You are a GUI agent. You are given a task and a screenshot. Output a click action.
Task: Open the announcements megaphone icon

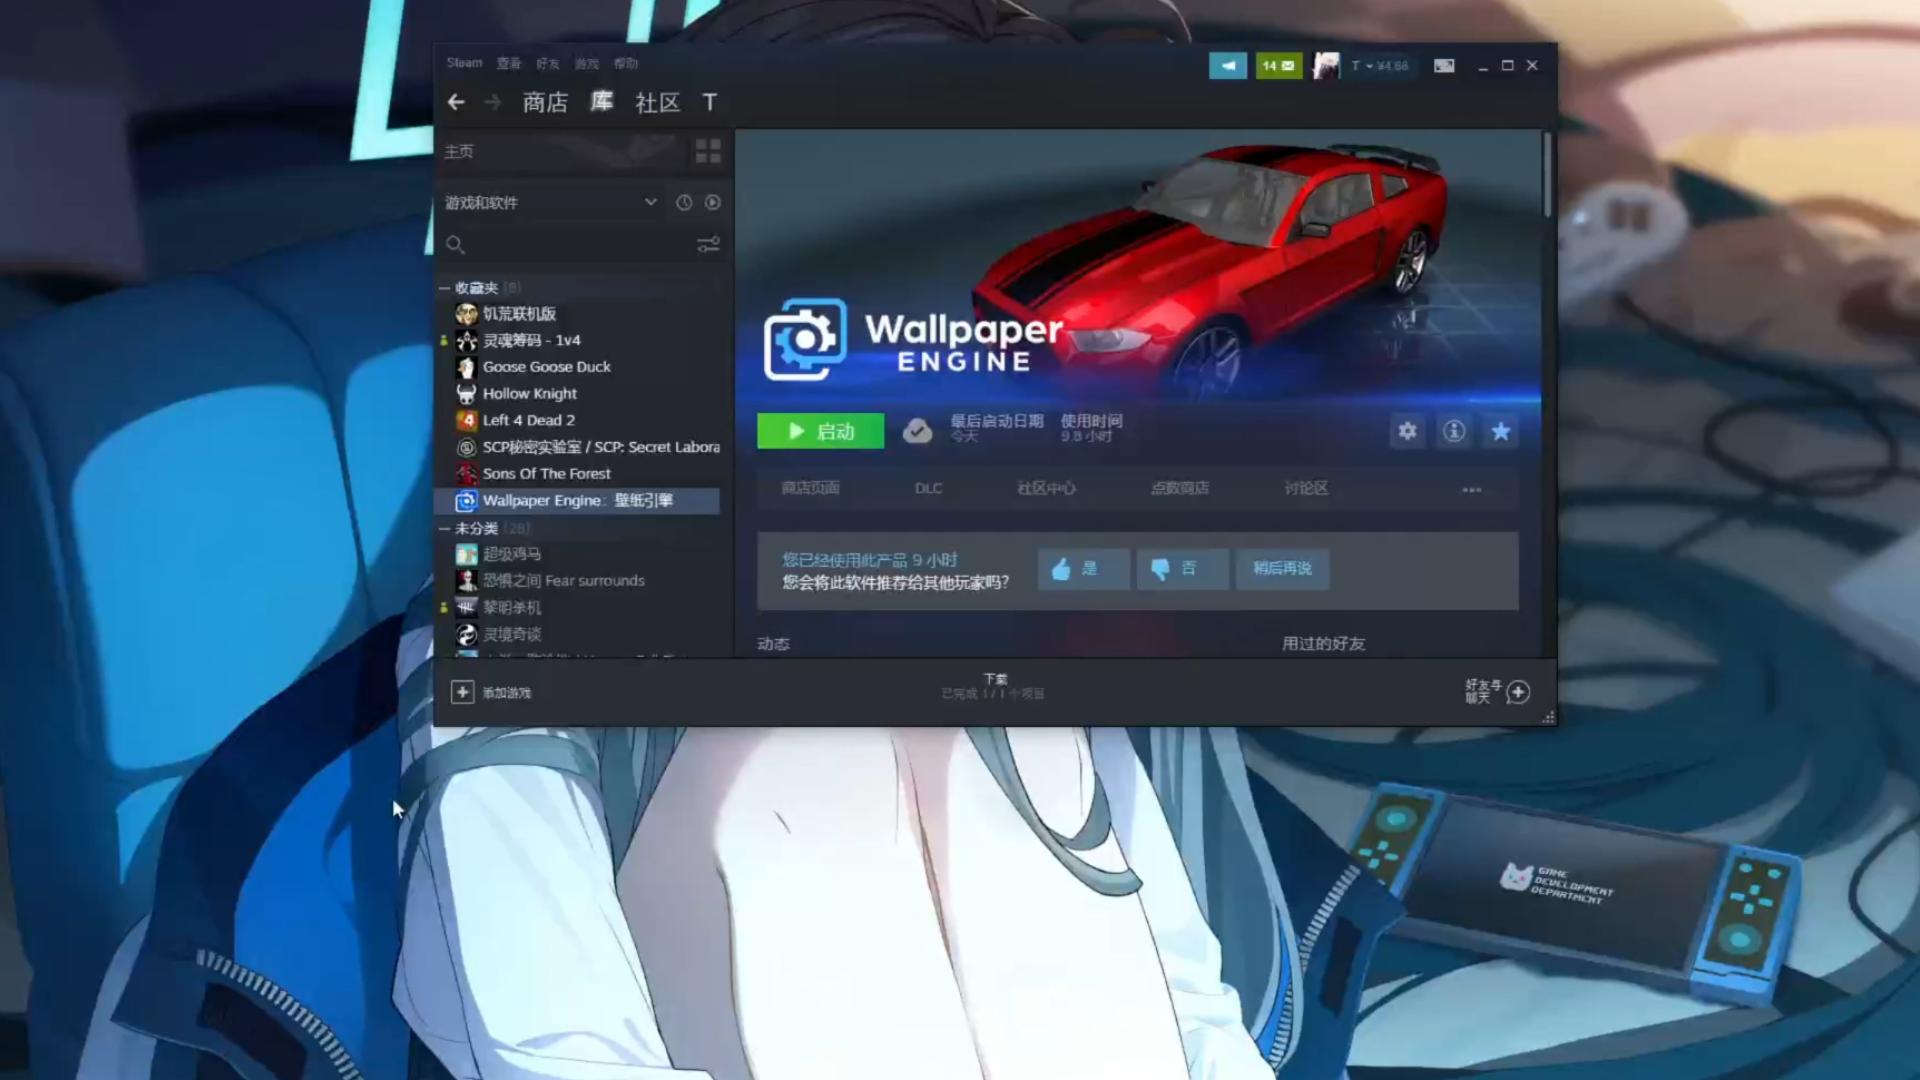[1228, 66]
